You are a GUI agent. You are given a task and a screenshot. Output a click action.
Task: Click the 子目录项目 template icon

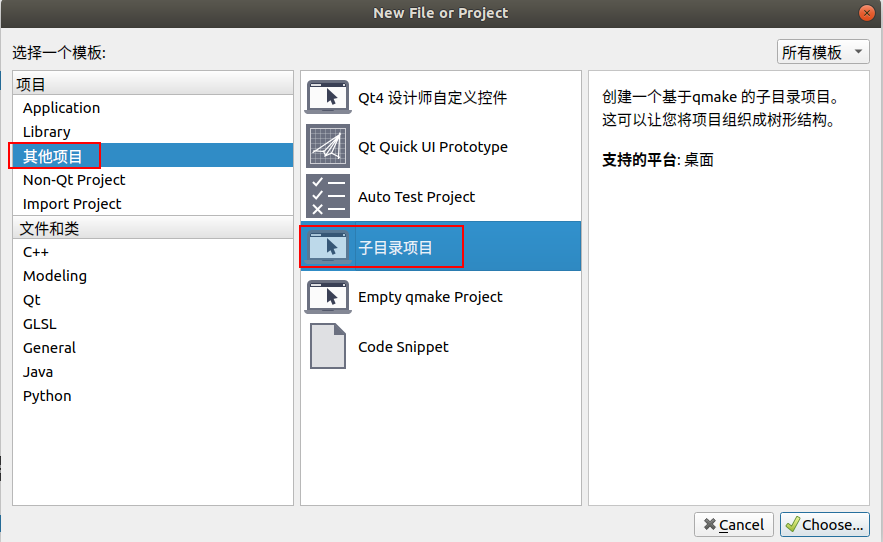pos(328,247)
